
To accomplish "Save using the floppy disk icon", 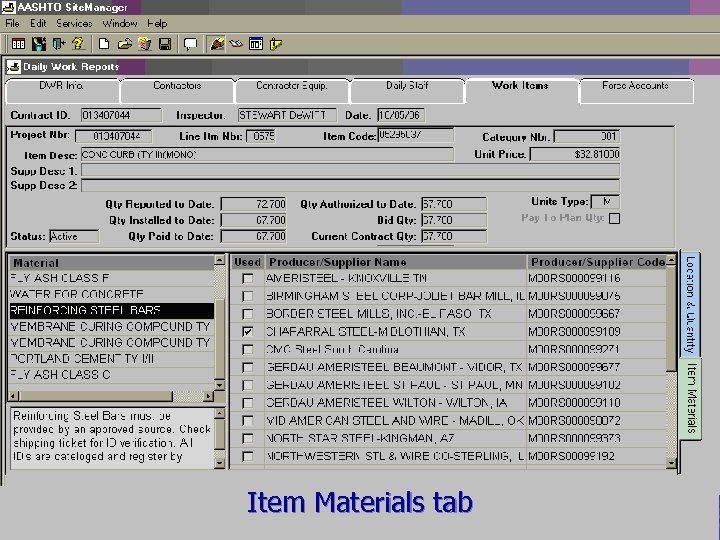I will pyautogui.click(x=164, y=44).
